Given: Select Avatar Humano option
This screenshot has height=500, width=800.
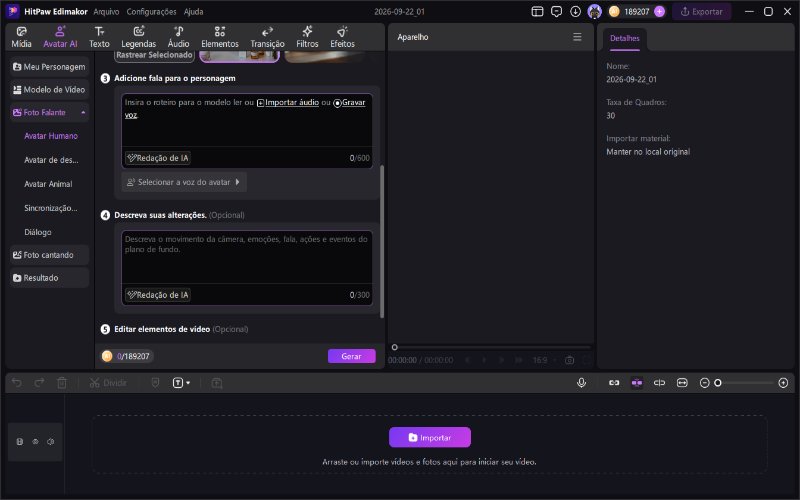Looking at the screenshot, I should (51, 136).
